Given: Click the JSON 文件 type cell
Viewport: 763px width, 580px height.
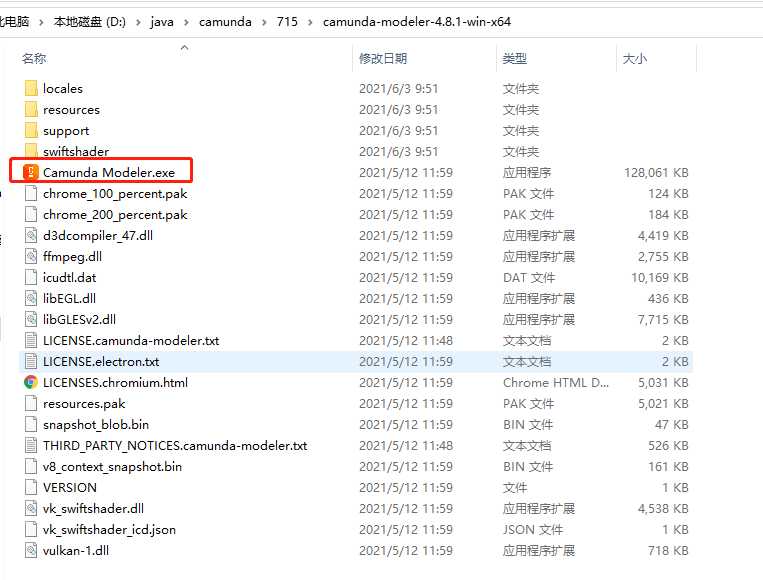Looking at the screenshot, I should 533,529.
